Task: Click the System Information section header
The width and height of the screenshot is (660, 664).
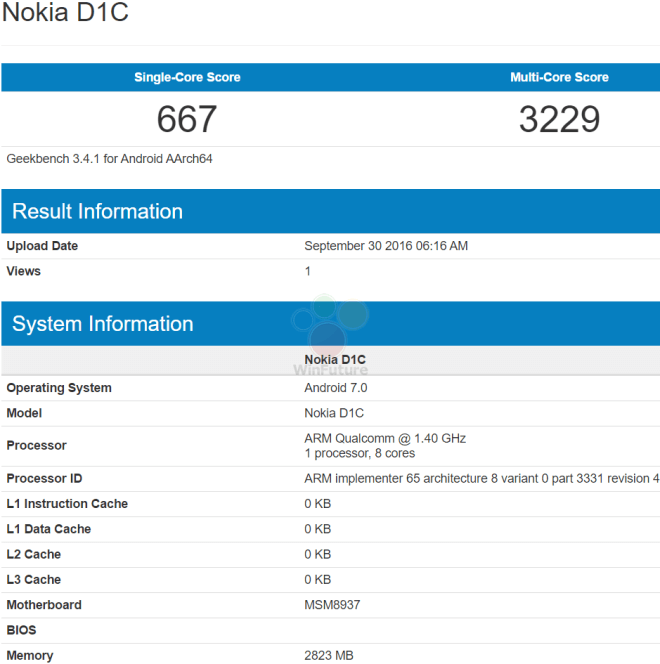Action: (102, 324)
